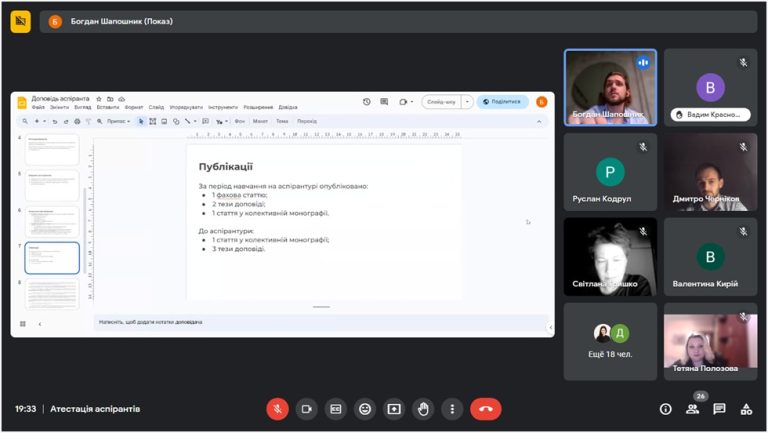
Task: Click the move to folder icon
Action: [110, 99]
